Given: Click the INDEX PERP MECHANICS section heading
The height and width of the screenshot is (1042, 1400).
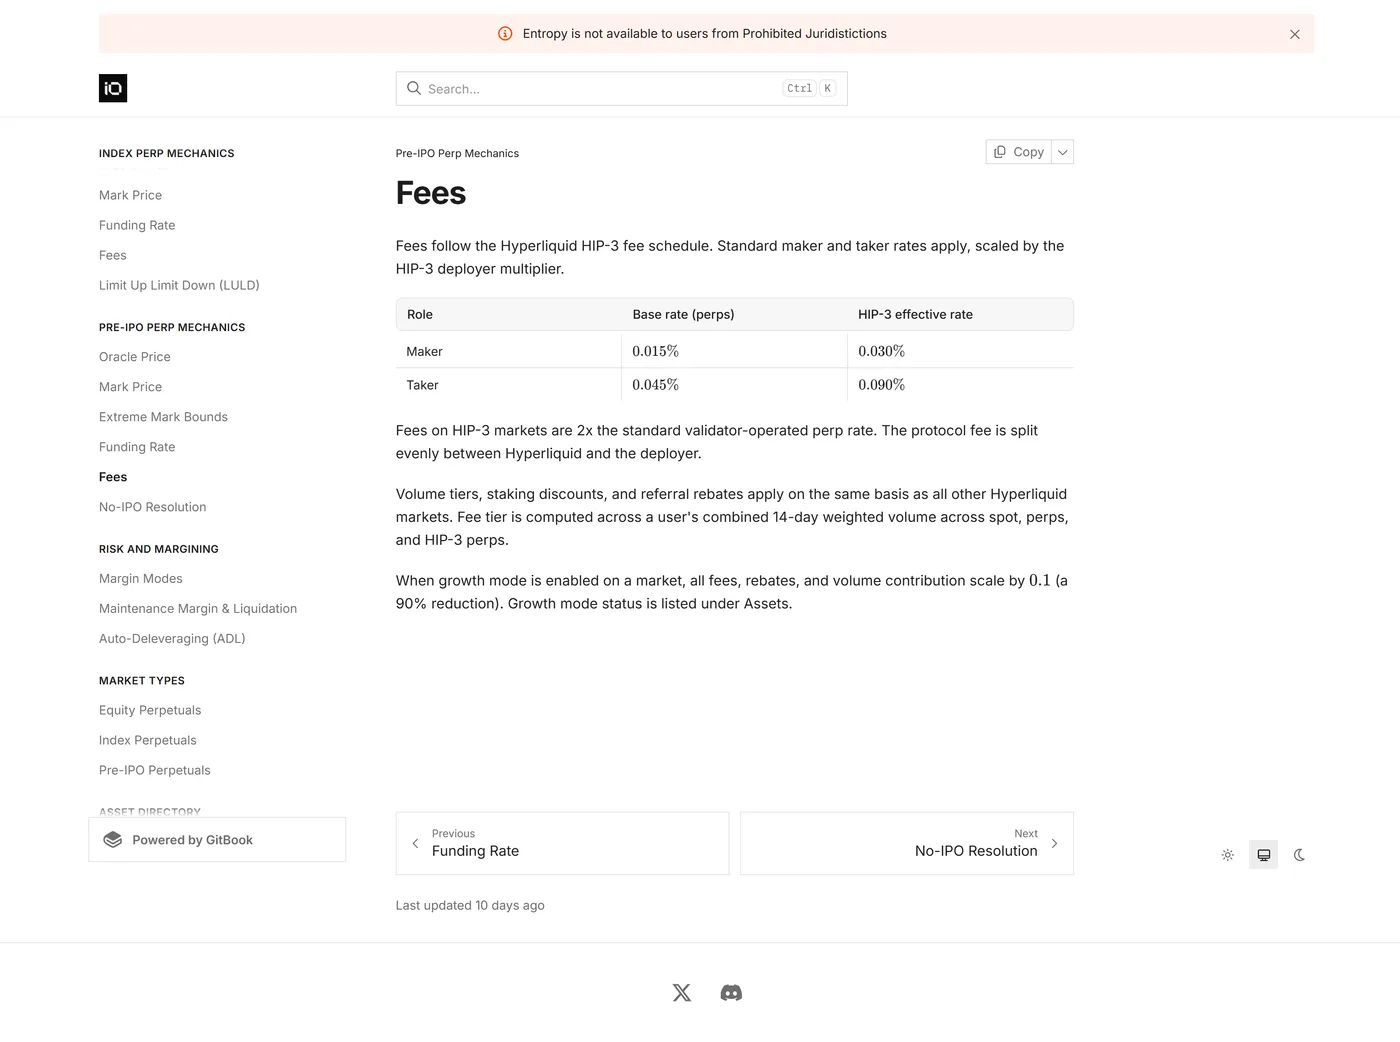Looking at the screenshot, I should pos(167,153).
